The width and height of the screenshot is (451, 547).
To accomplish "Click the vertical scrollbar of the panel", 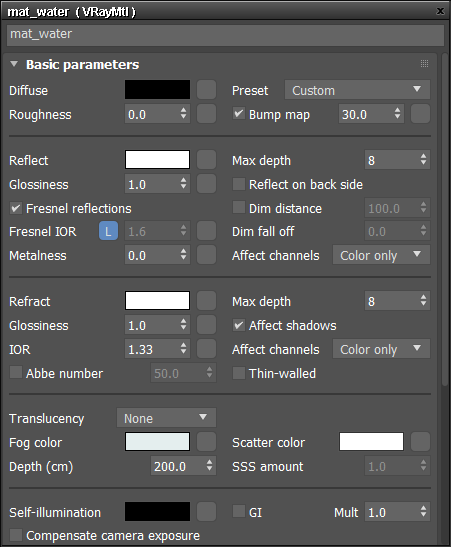I will [444, 220].
